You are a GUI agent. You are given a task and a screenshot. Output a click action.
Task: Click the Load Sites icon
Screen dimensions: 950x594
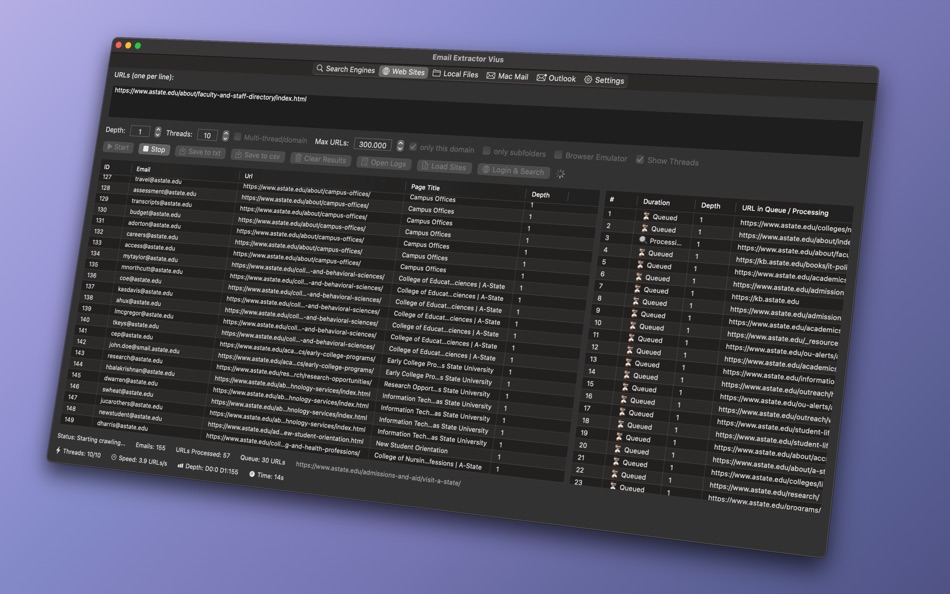pyautogui.click(x=424, y=164)
